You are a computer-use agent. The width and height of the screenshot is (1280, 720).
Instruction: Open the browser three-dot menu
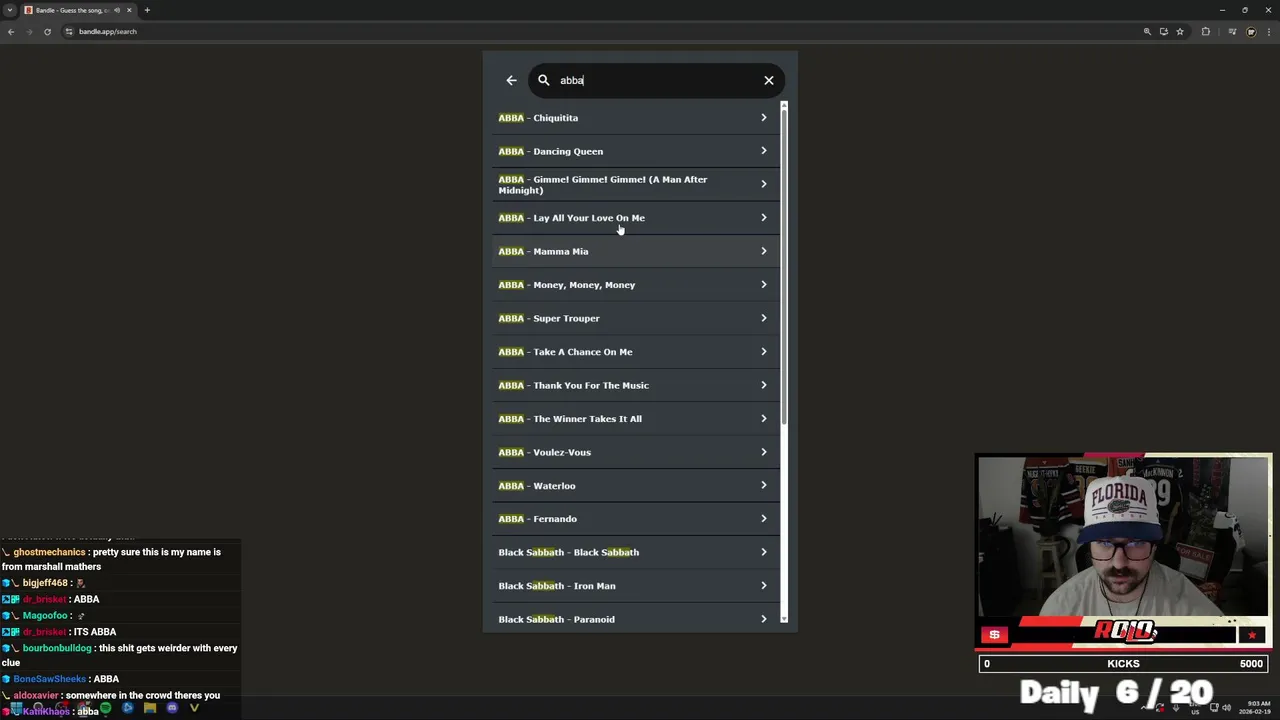click(x=1269, y=32)
